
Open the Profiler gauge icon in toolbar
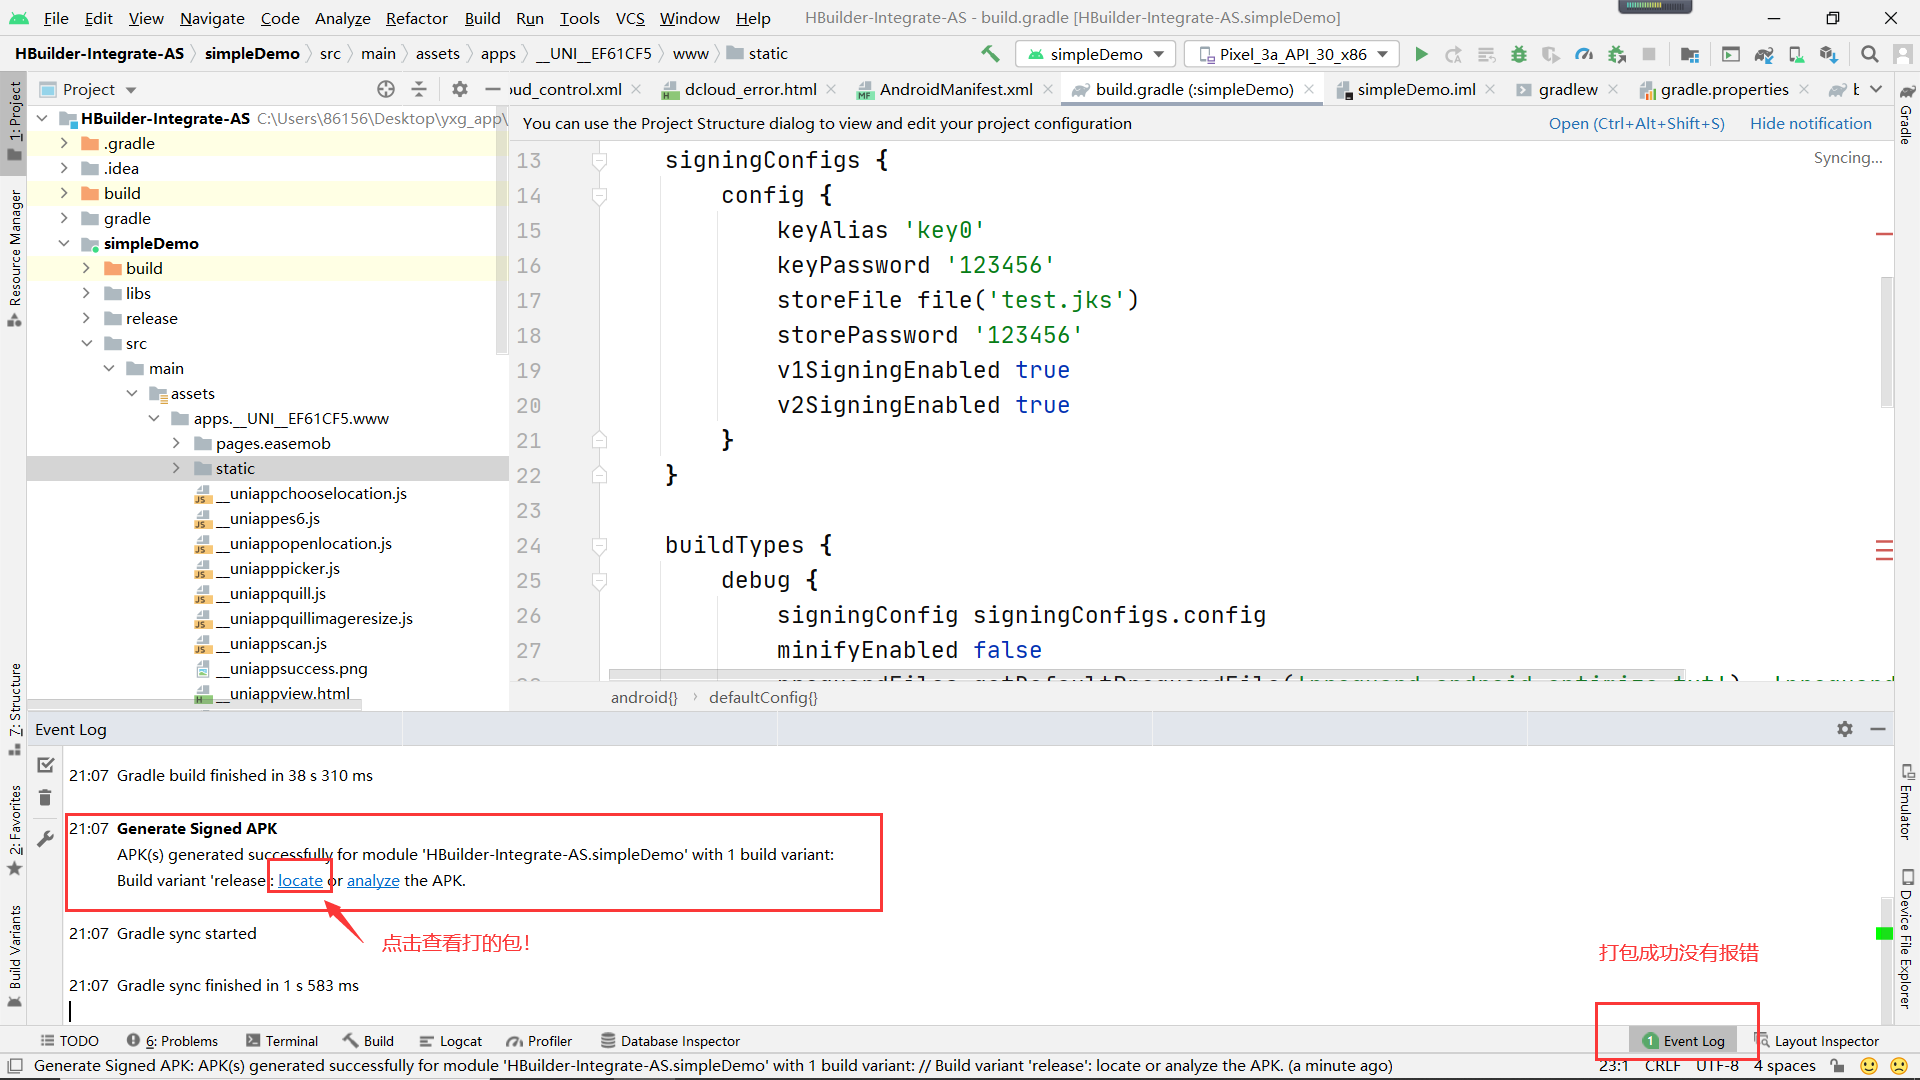pyautogui.click(x=1584, y=54)
